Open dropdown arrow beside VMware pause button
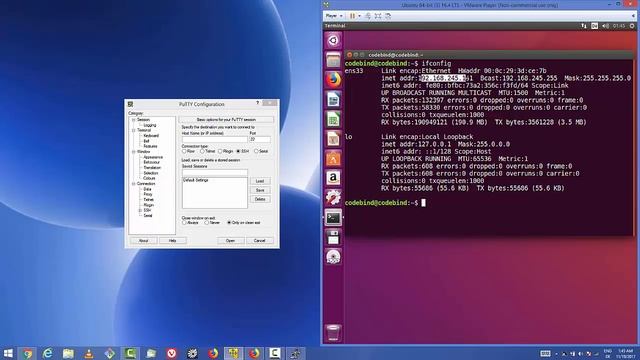 (x=359, y=16)
